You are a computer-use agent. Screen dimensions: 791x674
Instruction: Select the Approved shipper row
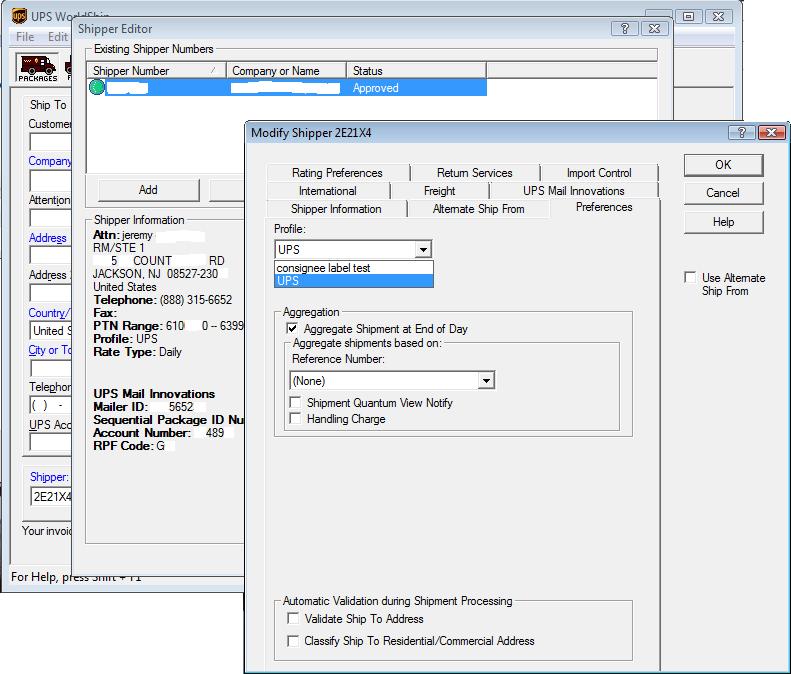coord(287,88)
